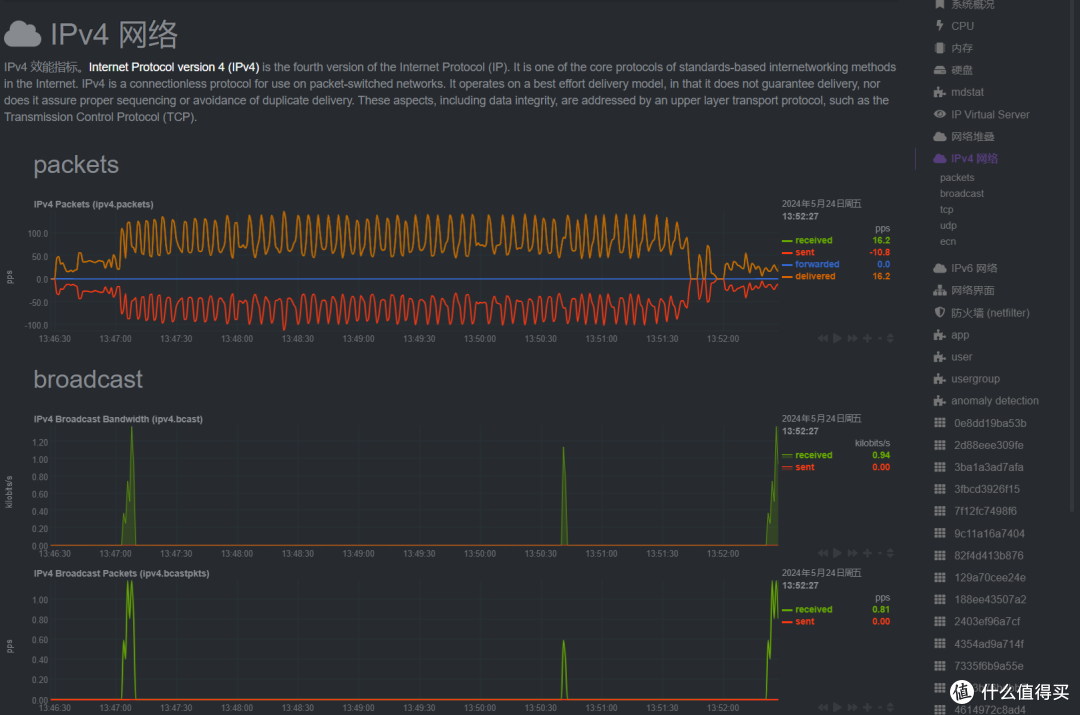Click the eye icon beside IP Virtual Server

click(939, 114)
